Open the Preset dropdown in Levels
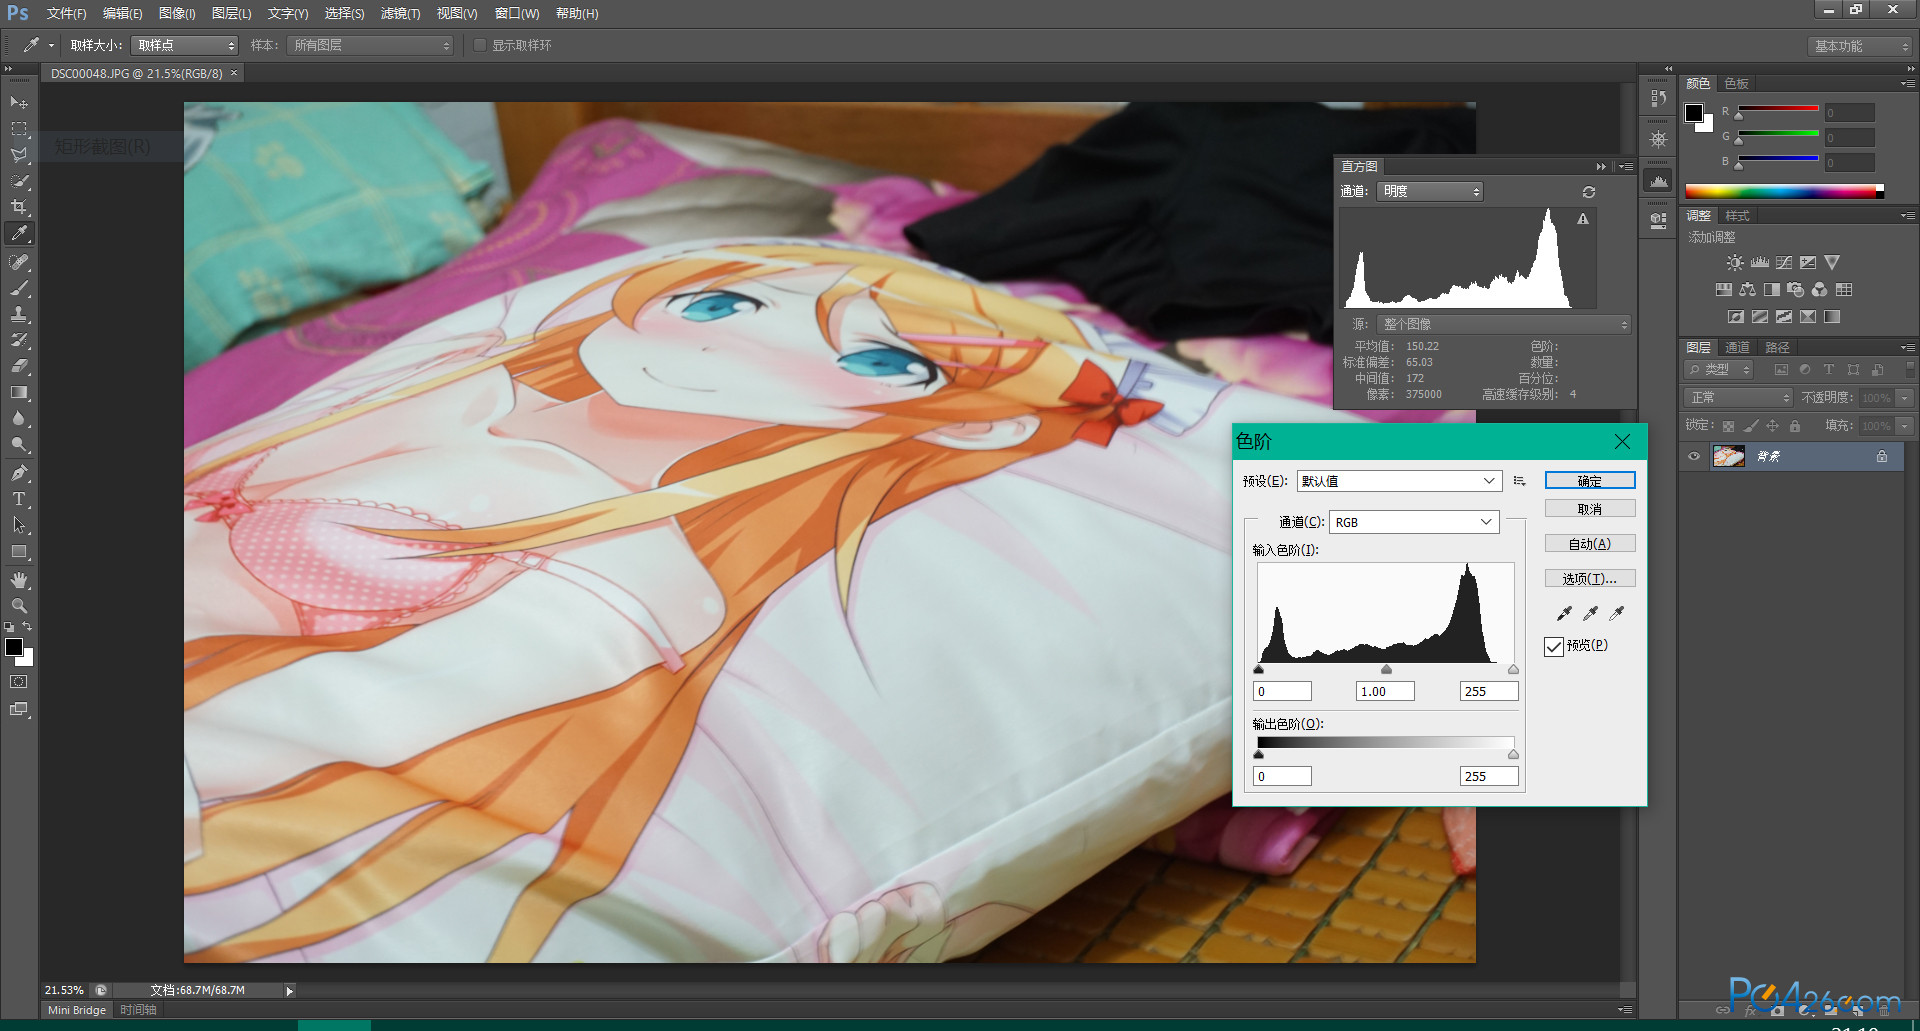Viewport: 1920px width, 1031px height. point(1399,481)
